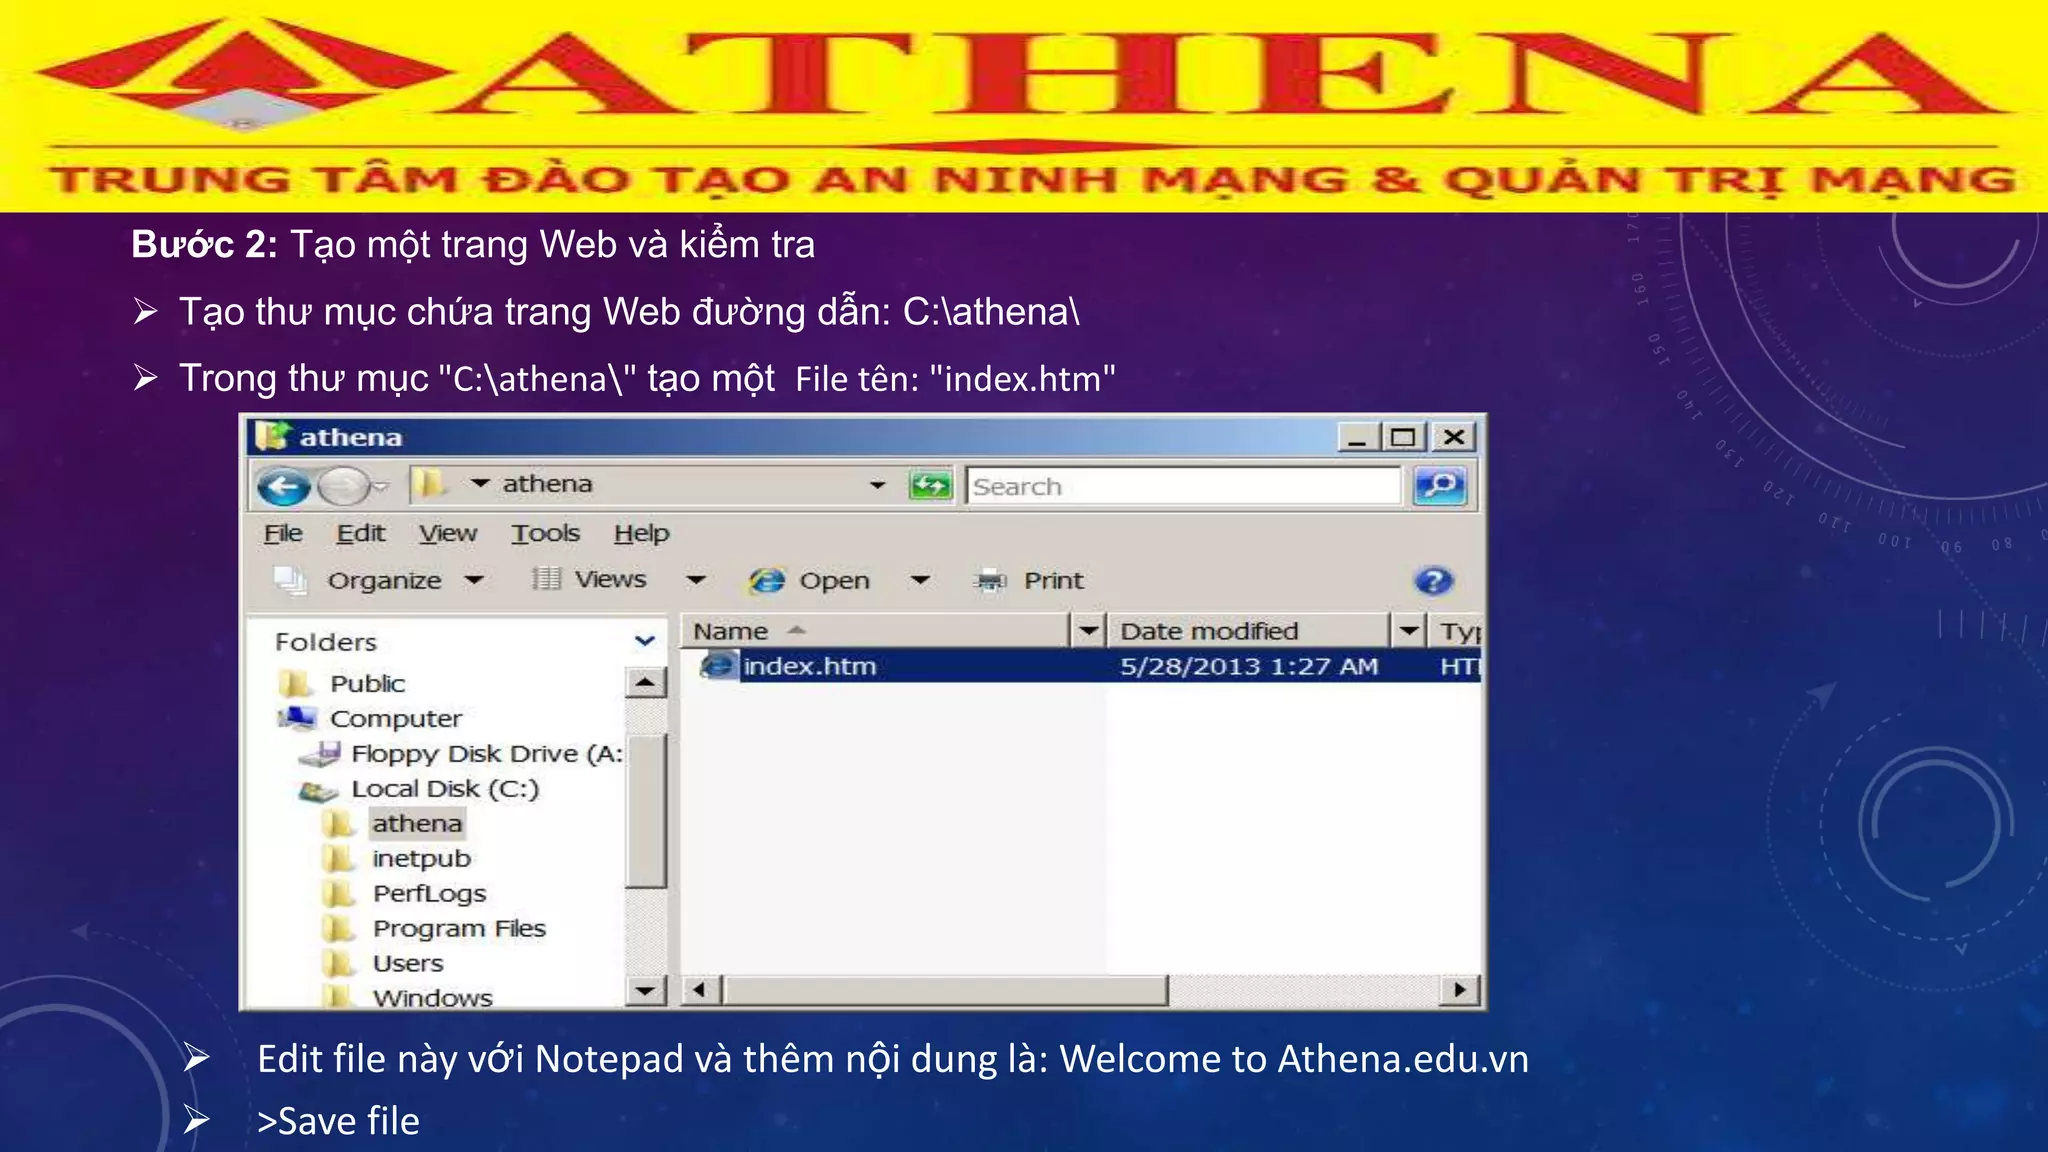Screen dimensions: 2048x1152
Task: Minimize the athena window
Action: click(x=1357, y=438)
